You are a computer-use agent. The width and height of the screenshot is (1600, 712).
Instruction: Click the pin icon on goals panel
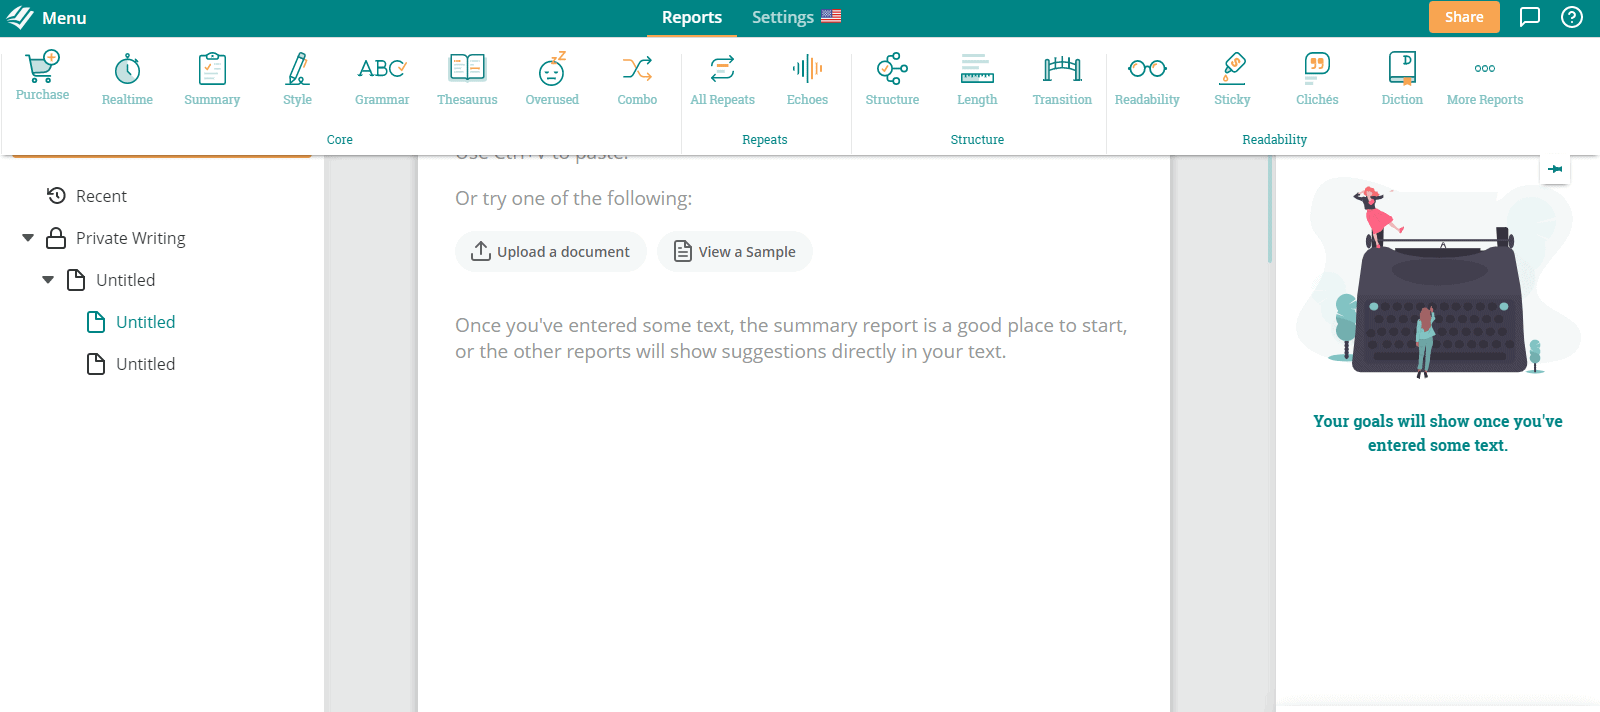coord(1555,169)
